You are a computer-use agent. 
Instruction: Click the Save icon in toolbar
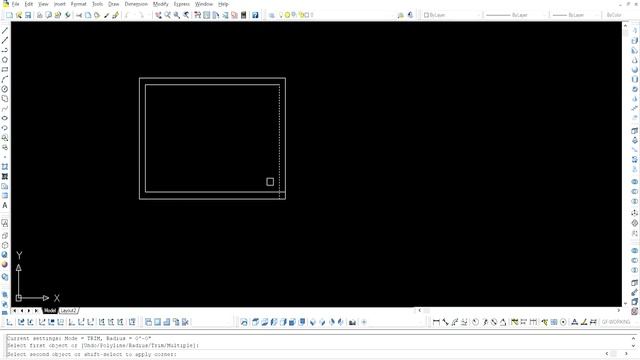28,15
